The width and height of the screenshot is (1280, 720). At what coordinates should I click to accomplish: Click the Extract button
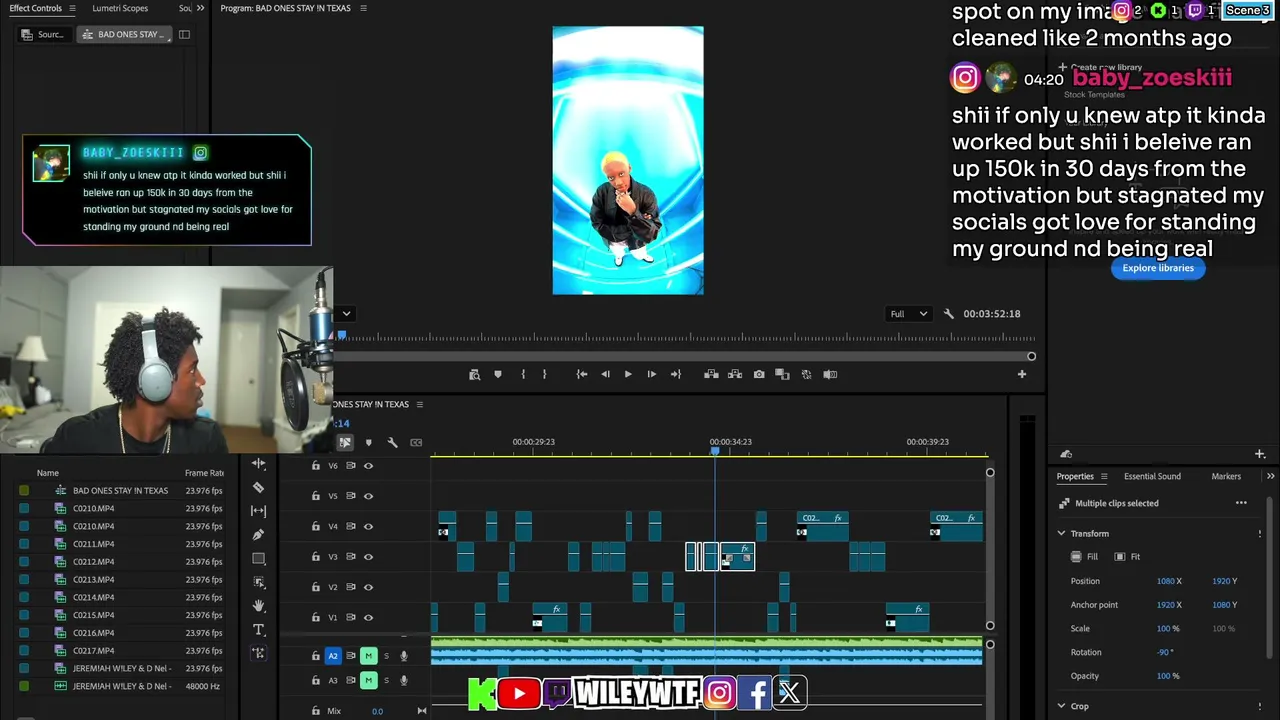(735, 374)
